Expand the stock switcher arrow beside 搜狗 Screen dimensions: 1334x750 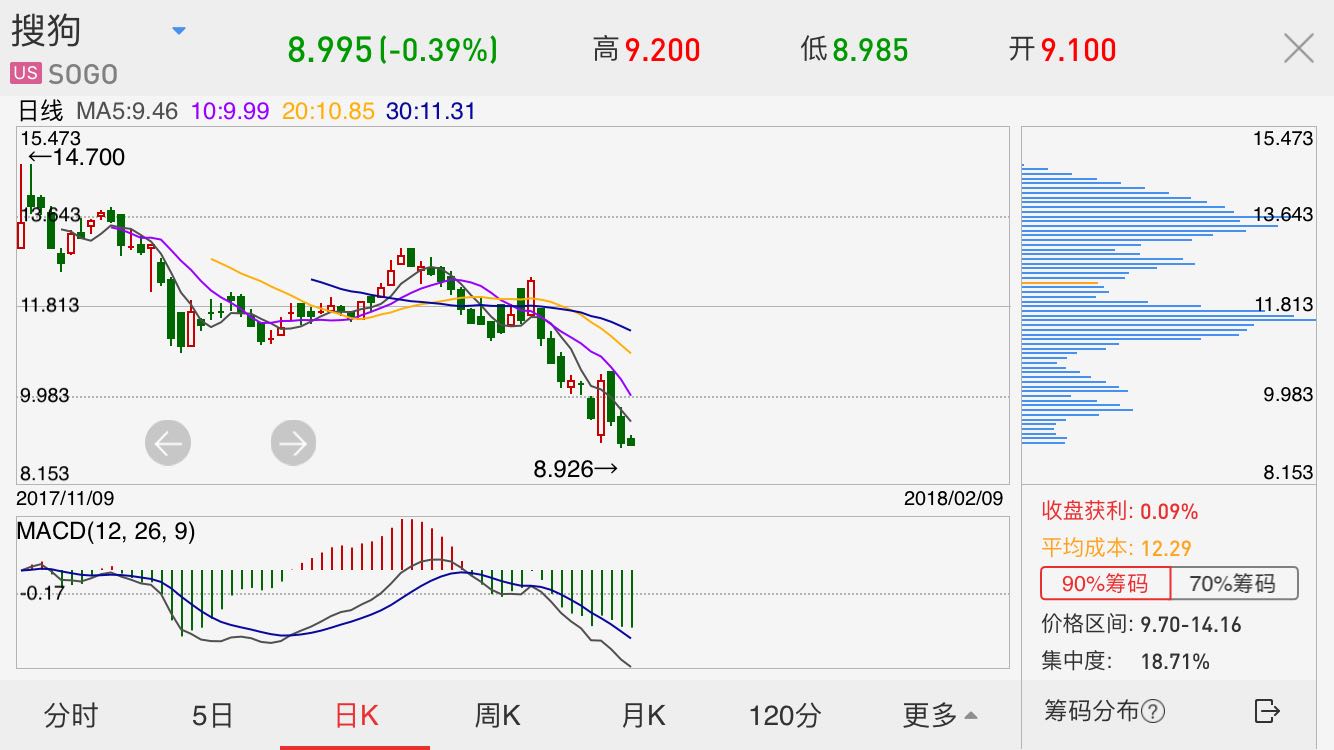coord(179,31)
